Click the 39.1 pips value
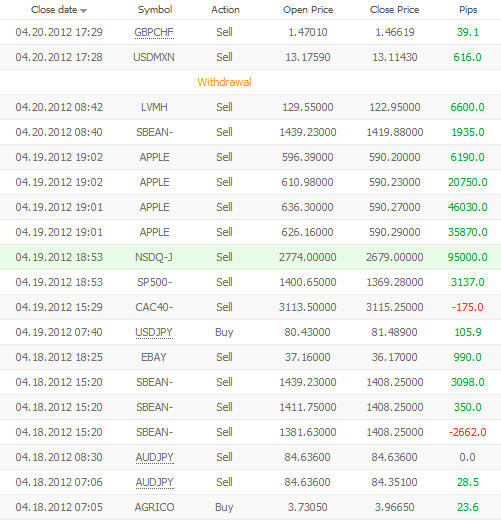501x521 pixels. click(468, 32)
